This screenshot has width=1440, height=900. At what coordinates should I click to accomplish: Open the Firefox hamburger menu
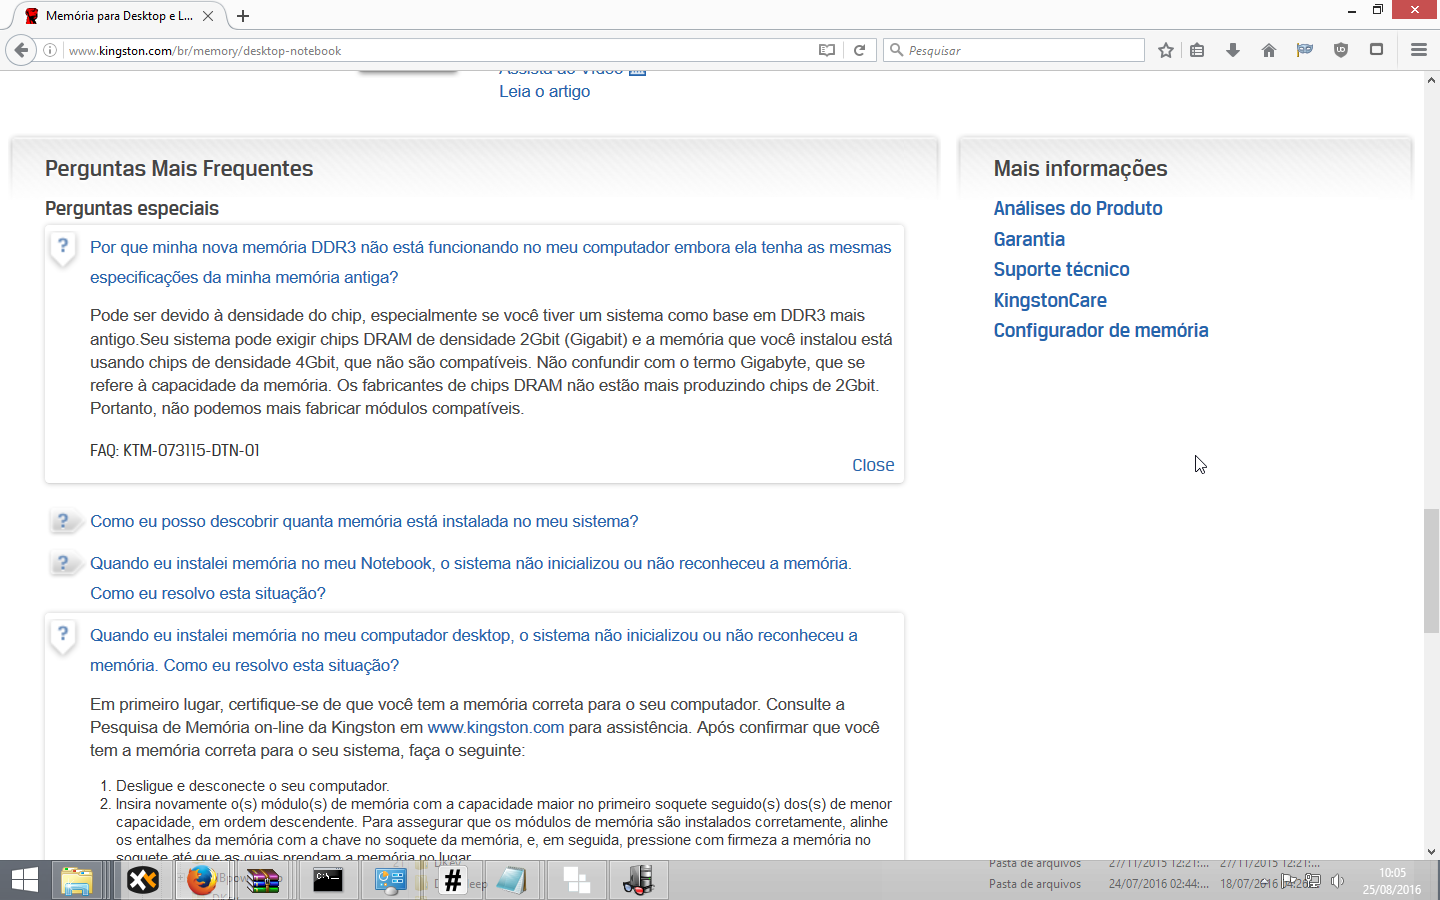click(1418, 50)
